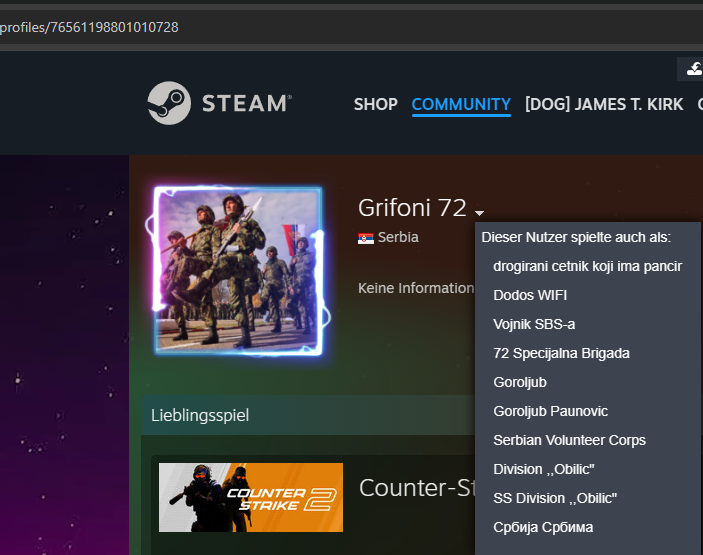Open the Grifoni 72 profile avatar

click(238, 270)
